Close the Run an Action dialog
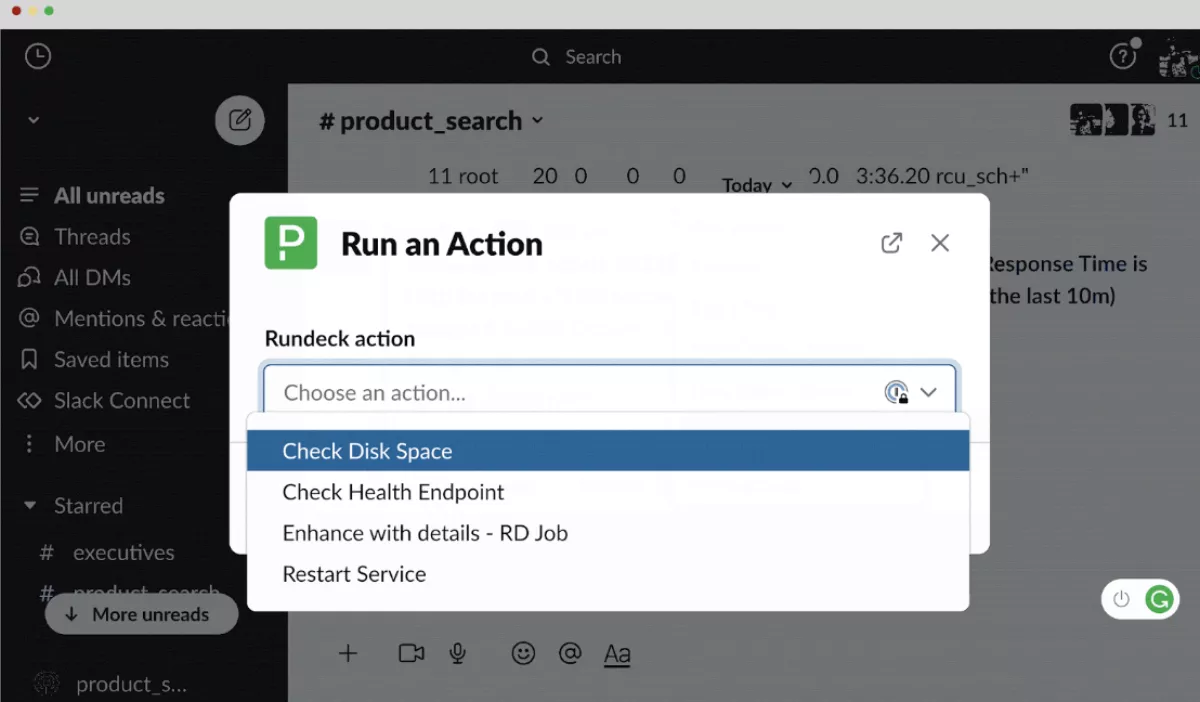Screen dimensions: 1200x702 tap(940, 243)
